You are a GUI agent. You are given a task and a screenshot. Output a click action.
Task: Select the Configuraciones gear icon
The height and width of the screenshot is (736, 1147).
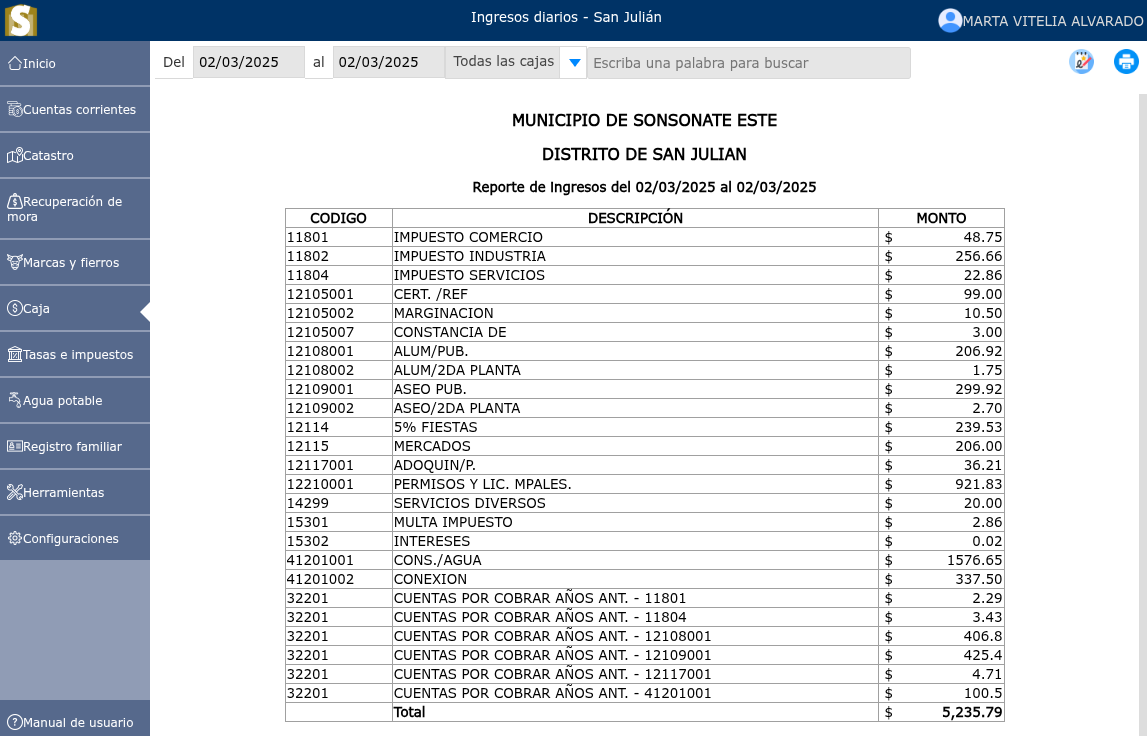15,538
